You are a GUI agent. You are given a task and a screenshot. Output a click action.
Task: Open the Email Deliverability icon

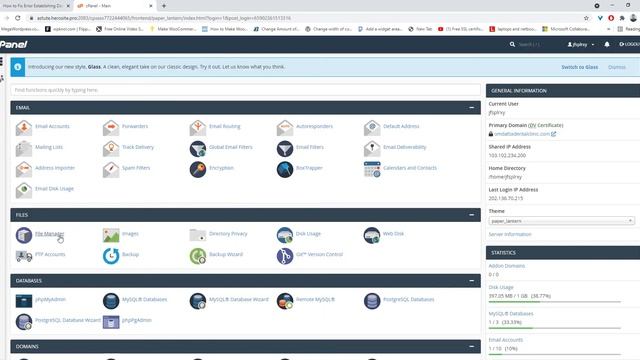click(x=372, y=148)
